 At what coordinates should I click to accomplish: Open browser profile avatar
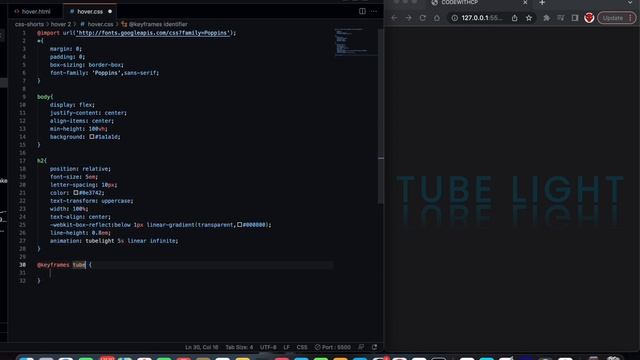589,18
